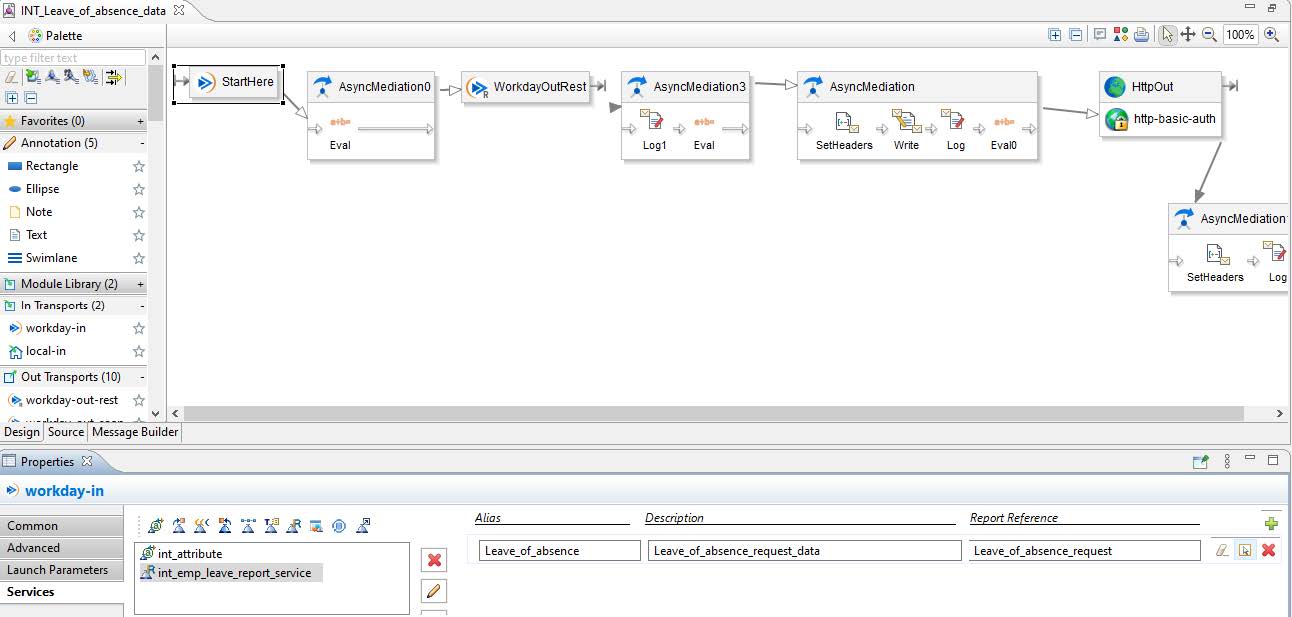Viewport: 1292px width, 617px height.
Task: Select the Note annotation tool
Action: coord(39,212)
